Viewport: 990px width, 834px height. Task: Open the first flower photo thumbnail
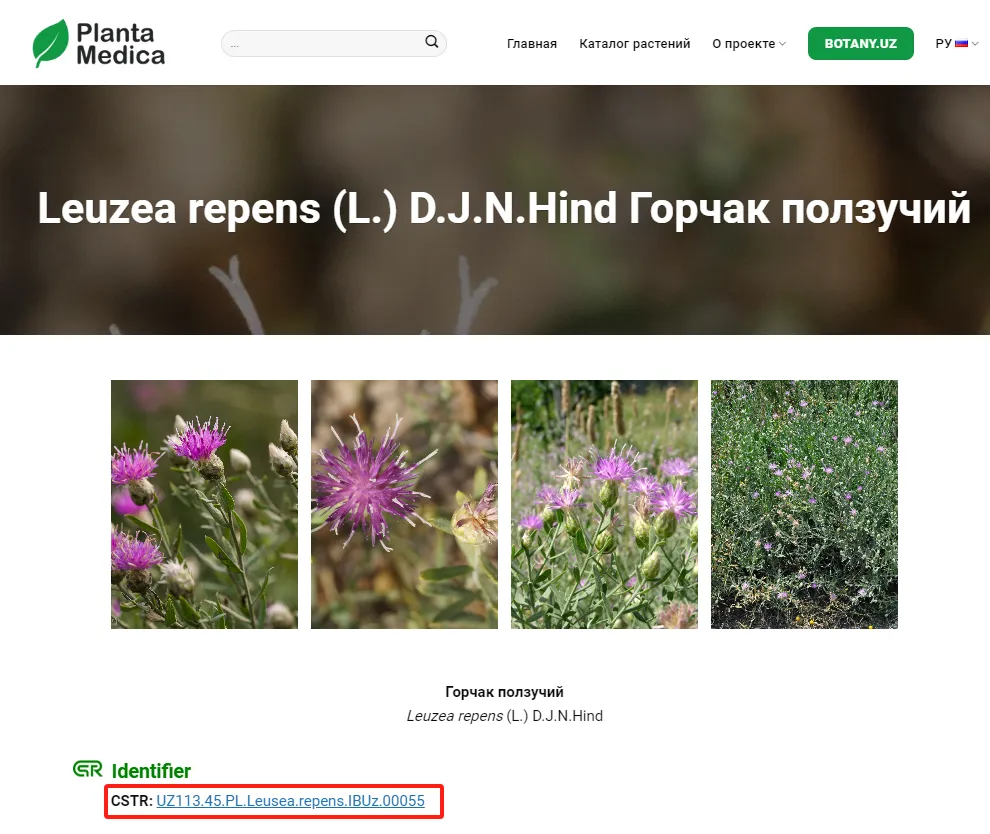point(204,504)
